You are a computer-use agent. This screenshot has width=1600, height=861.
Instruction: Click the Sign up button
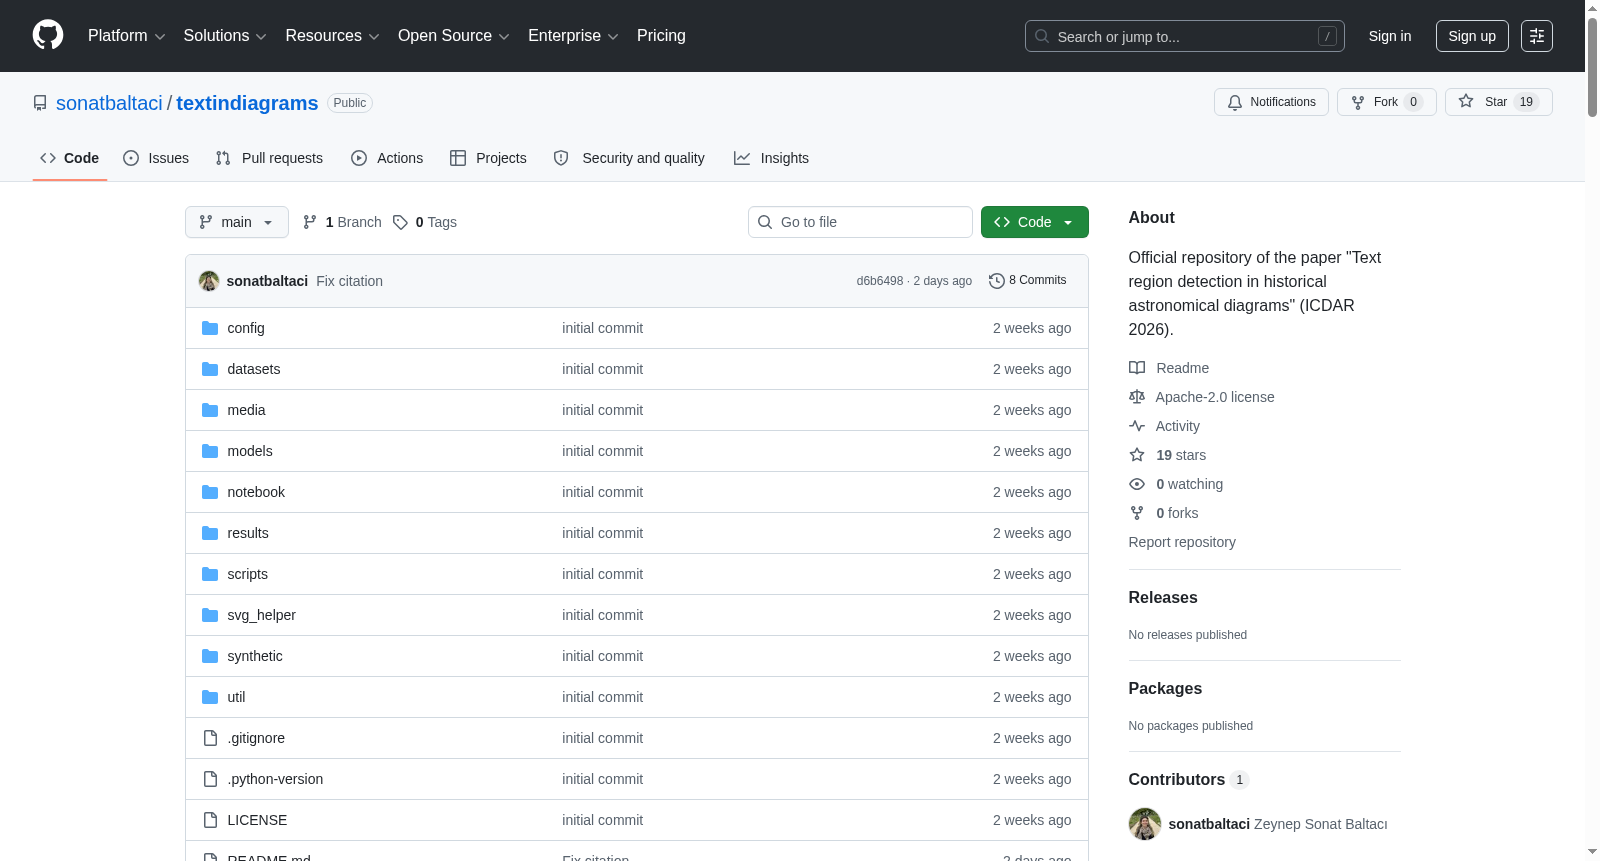(x=1472, y=36)
